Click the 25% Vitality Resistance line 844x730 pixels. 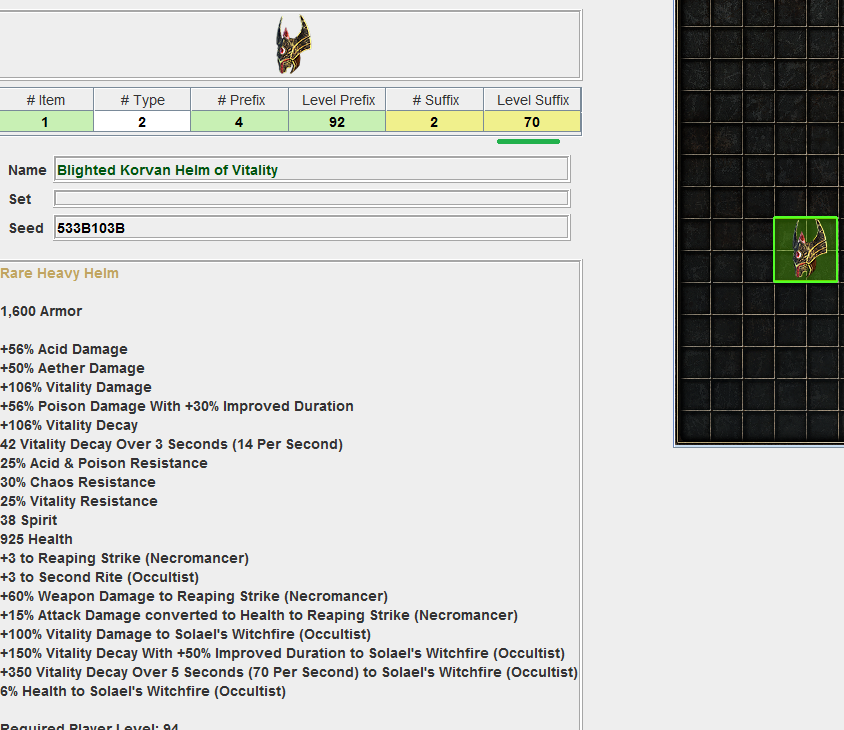[x=79, y=501]
